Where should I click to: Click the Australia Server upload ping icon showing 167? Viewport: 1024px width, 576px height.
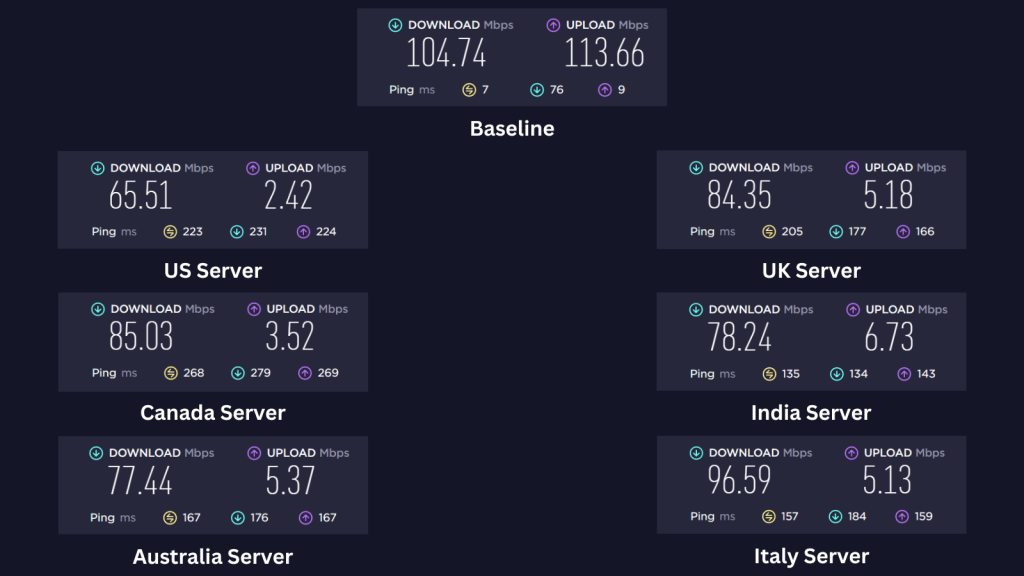tap(306, 518)
